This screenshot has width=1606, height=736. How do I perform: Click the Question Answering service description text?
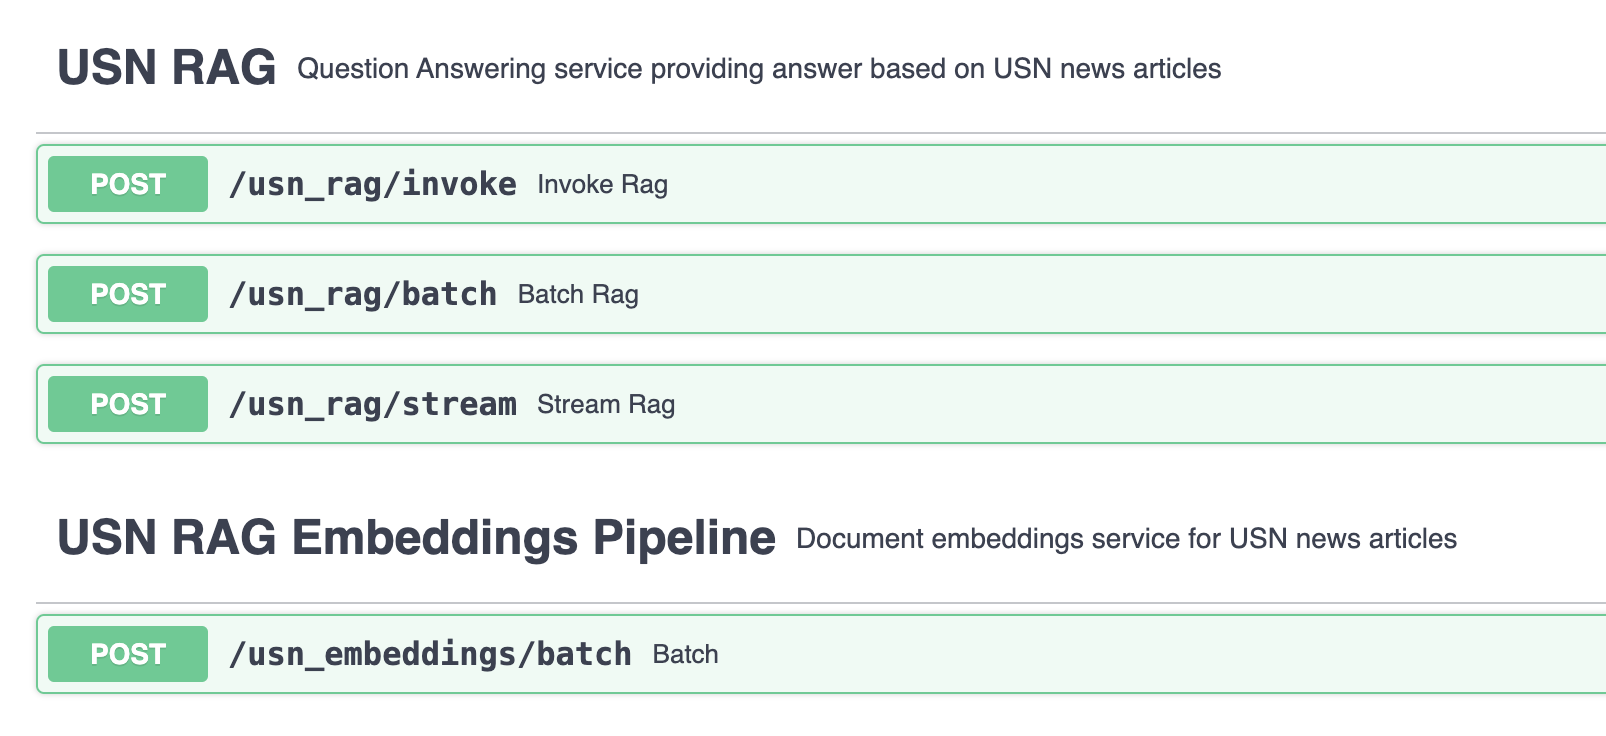(758, 69)
